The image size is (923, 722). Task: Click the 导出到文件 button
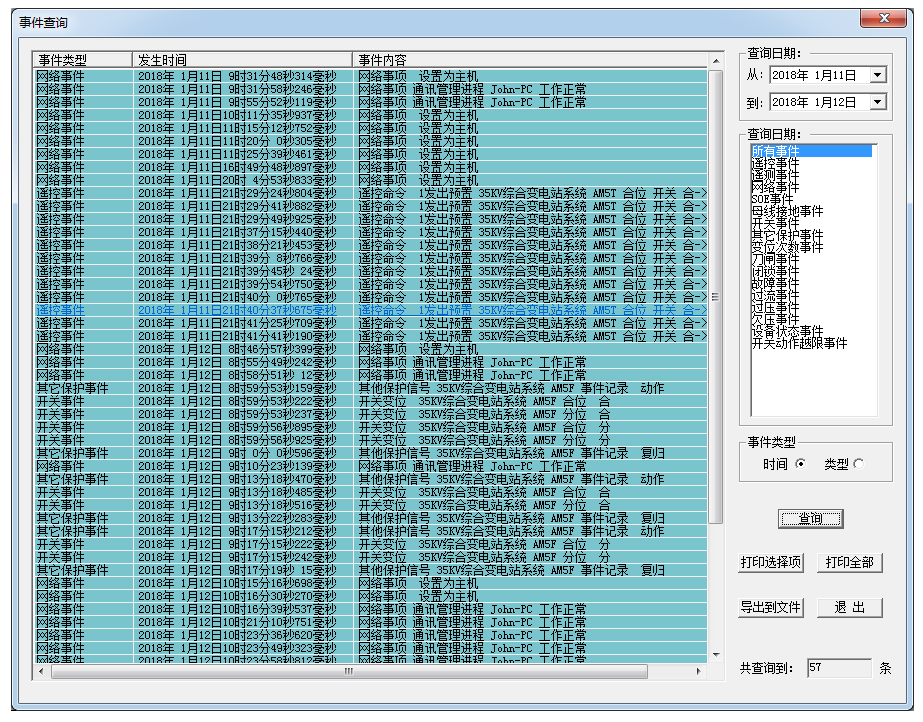pyautogui.click(x=771, y=608)
